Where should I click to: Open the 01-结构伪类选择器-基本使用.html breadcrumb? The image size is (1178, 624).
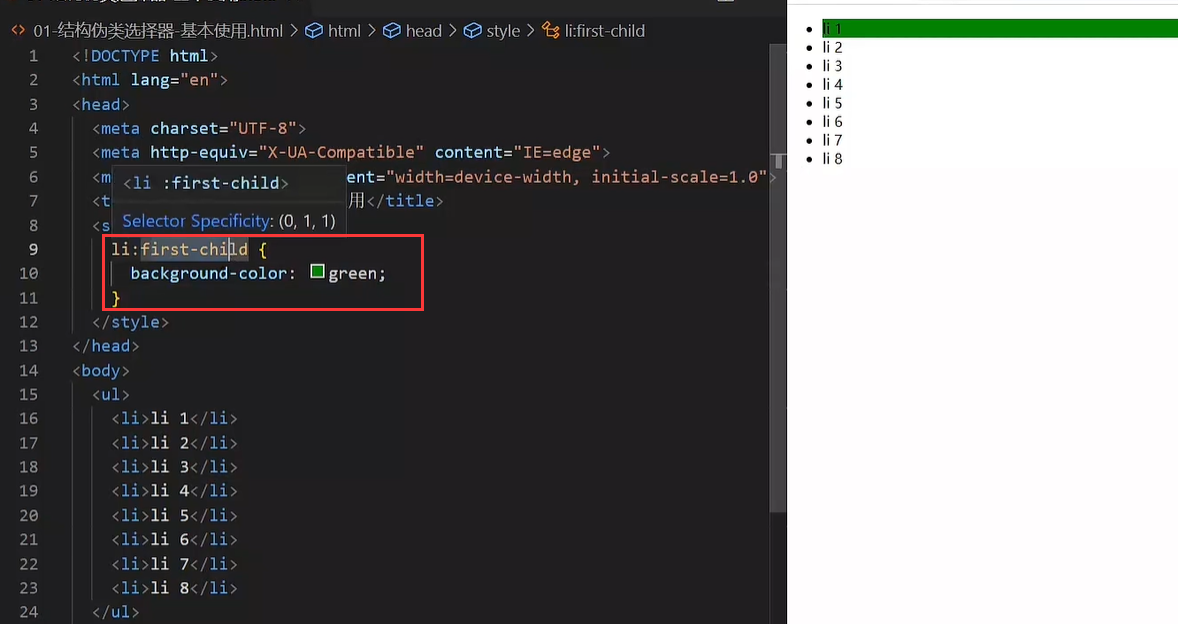tap(158, 31)
